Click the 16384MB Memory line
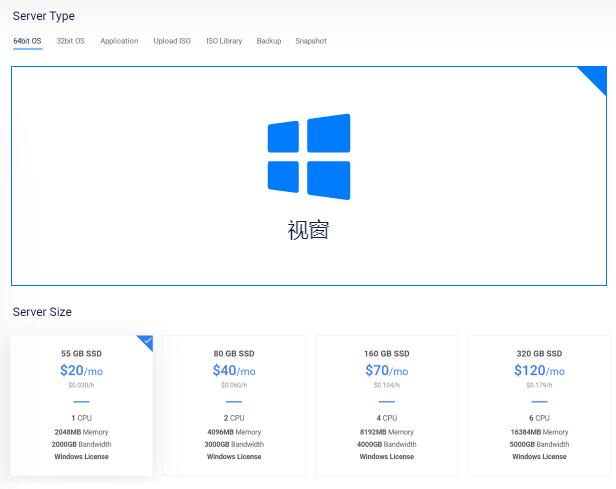Image resolution: width=616 pixels, height=489 pixels. pyautogui.click(x=539, y=432)
